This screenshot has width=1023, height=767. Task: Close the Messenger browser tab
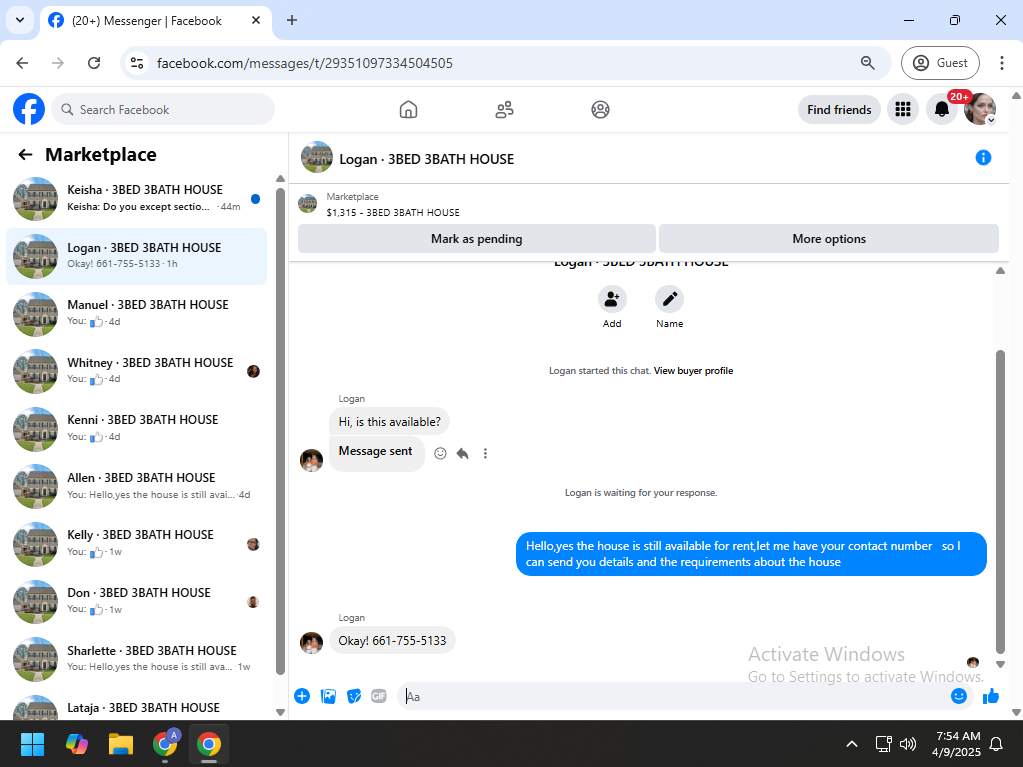(x=256, y=20)
